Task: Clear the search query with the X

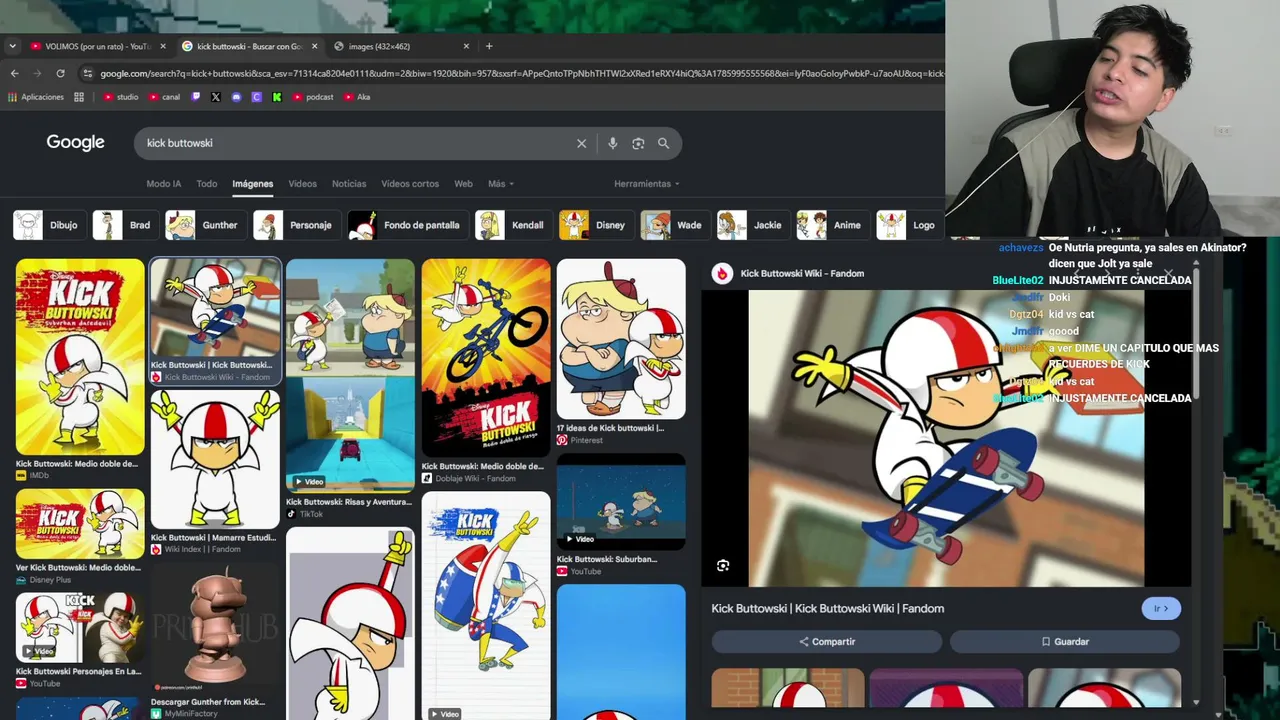Action: coord(581,143)
